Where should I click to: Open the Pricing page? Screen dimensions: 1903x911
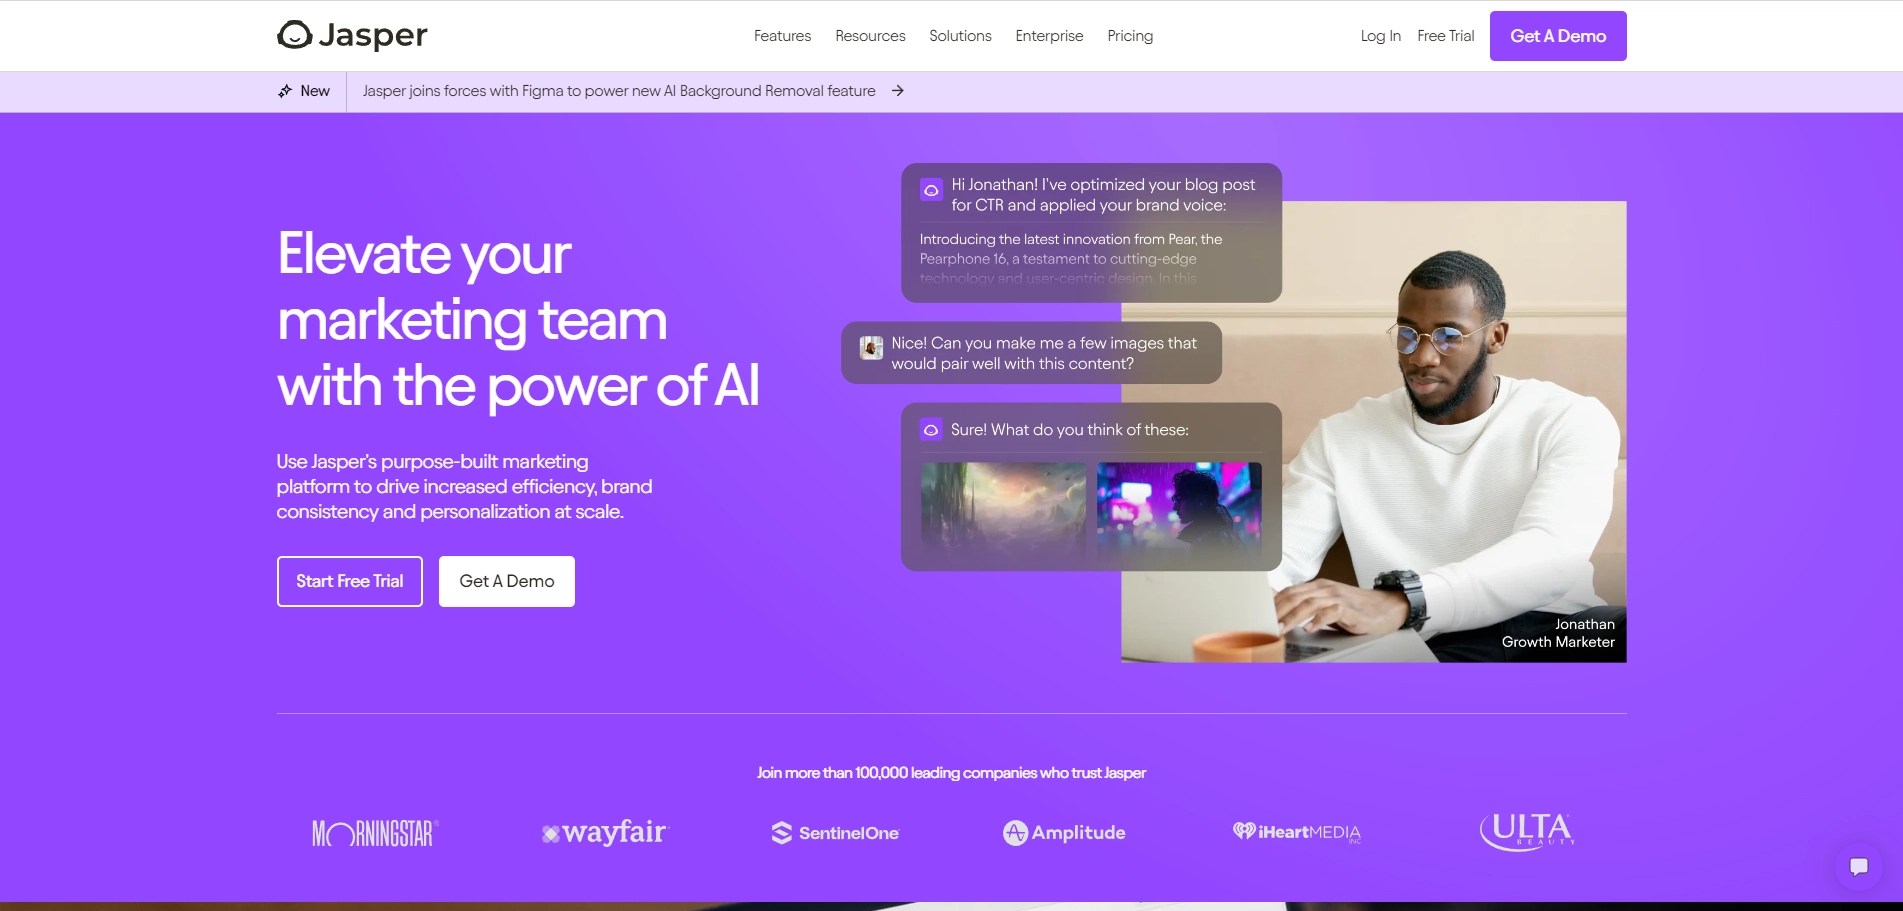point(1130,36)
